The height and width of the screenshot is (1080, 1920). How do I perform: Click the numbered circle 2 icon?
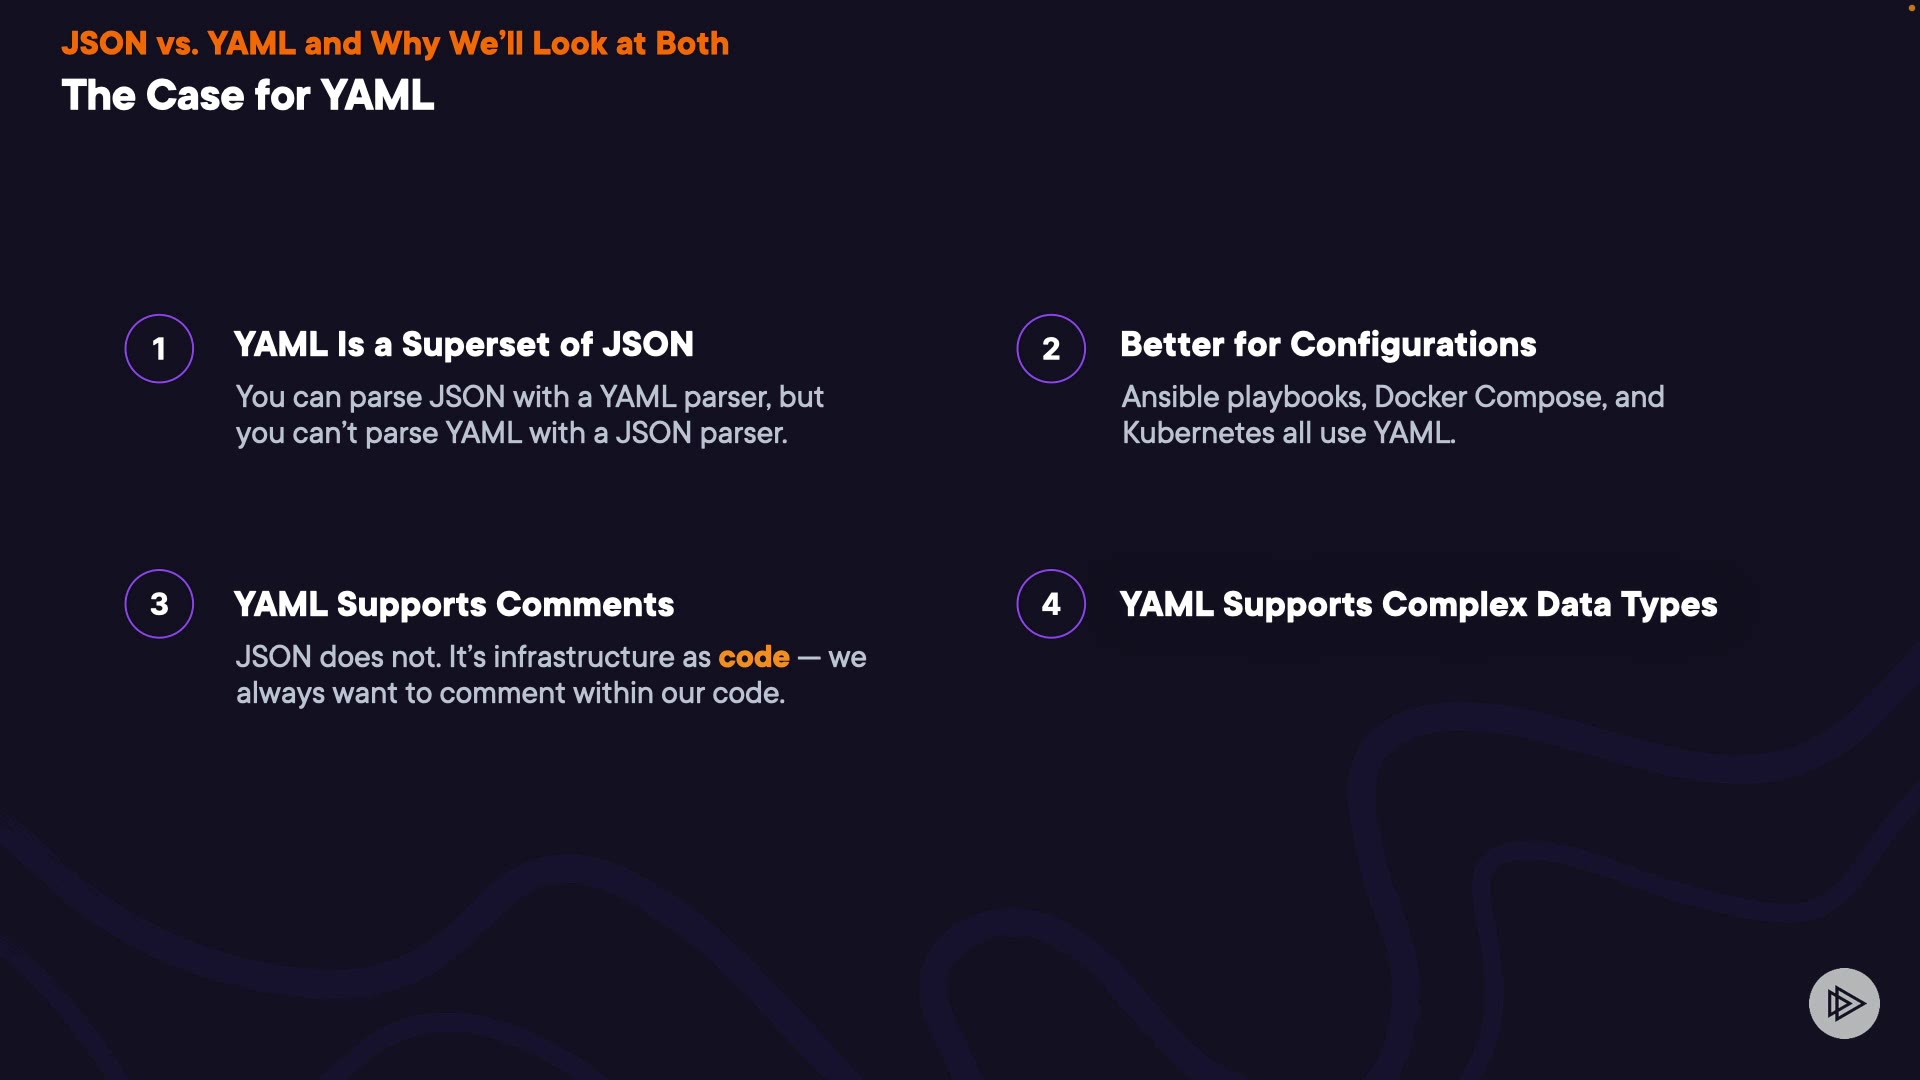coord(1051,349)
